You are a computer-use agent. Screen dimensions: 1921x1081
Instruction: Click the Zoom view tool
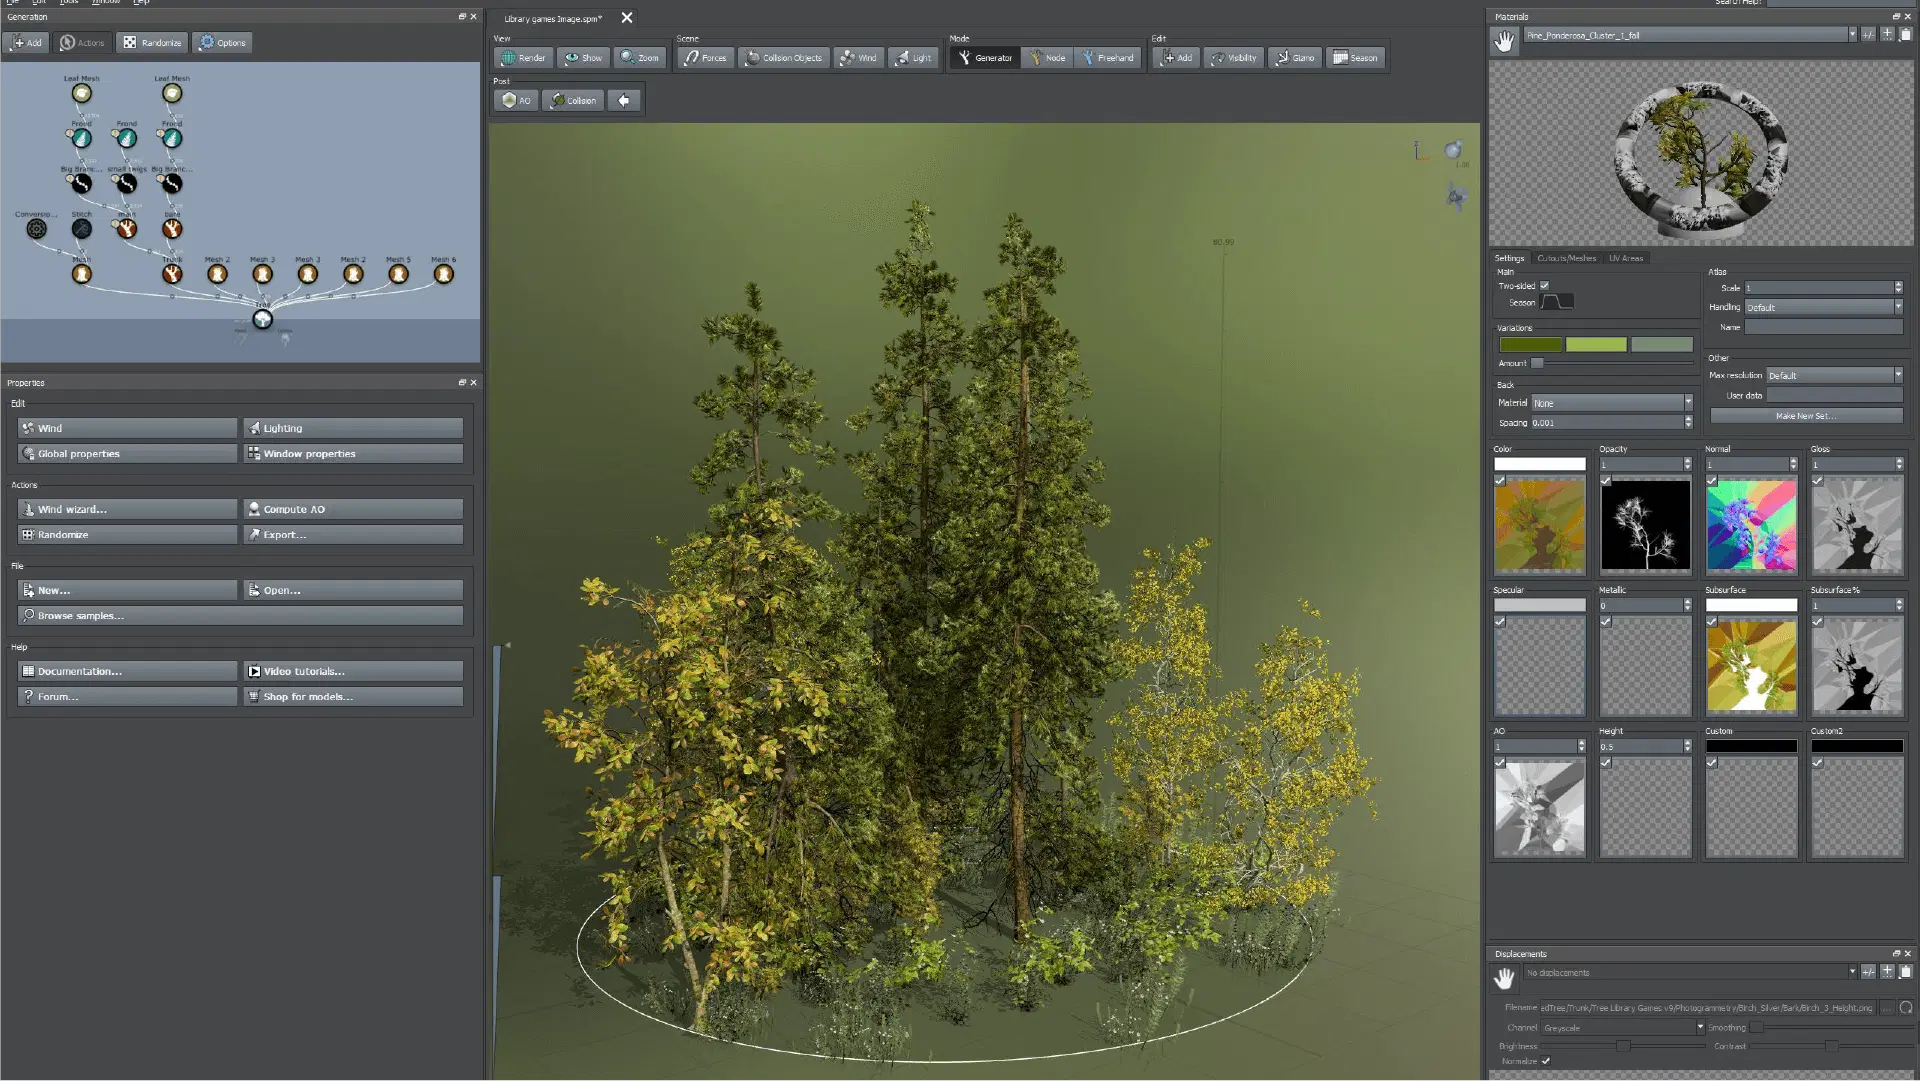639,58
